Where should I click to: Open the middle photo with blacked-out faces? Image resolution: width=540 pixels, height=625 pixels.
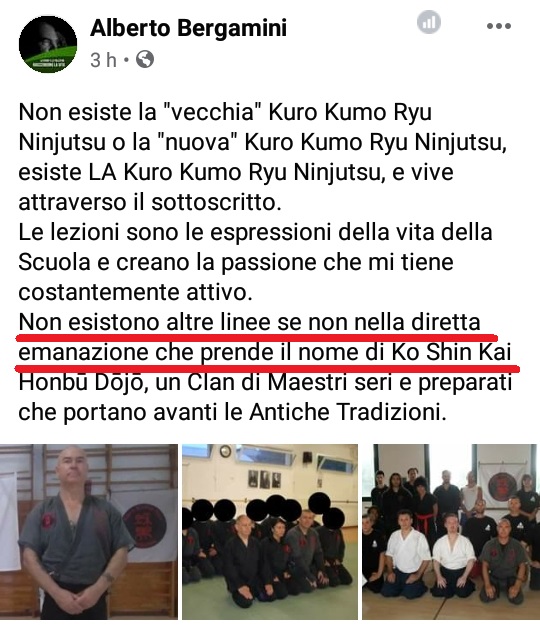270,532
